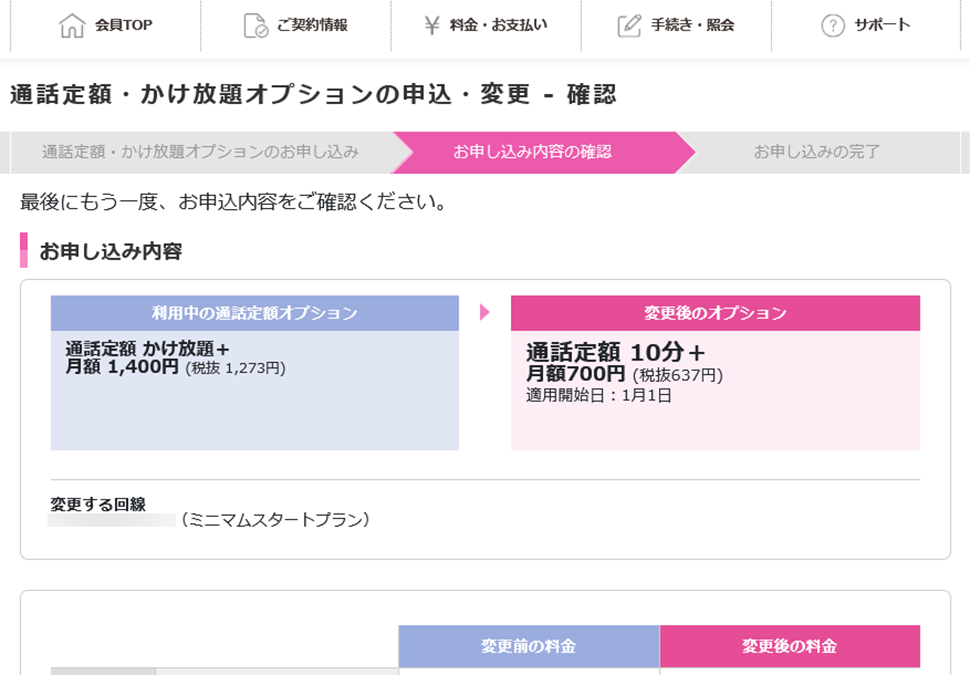Click the question mark support icon
The width and height of the screenshot is (970, 675).
[x=833, y=26]
